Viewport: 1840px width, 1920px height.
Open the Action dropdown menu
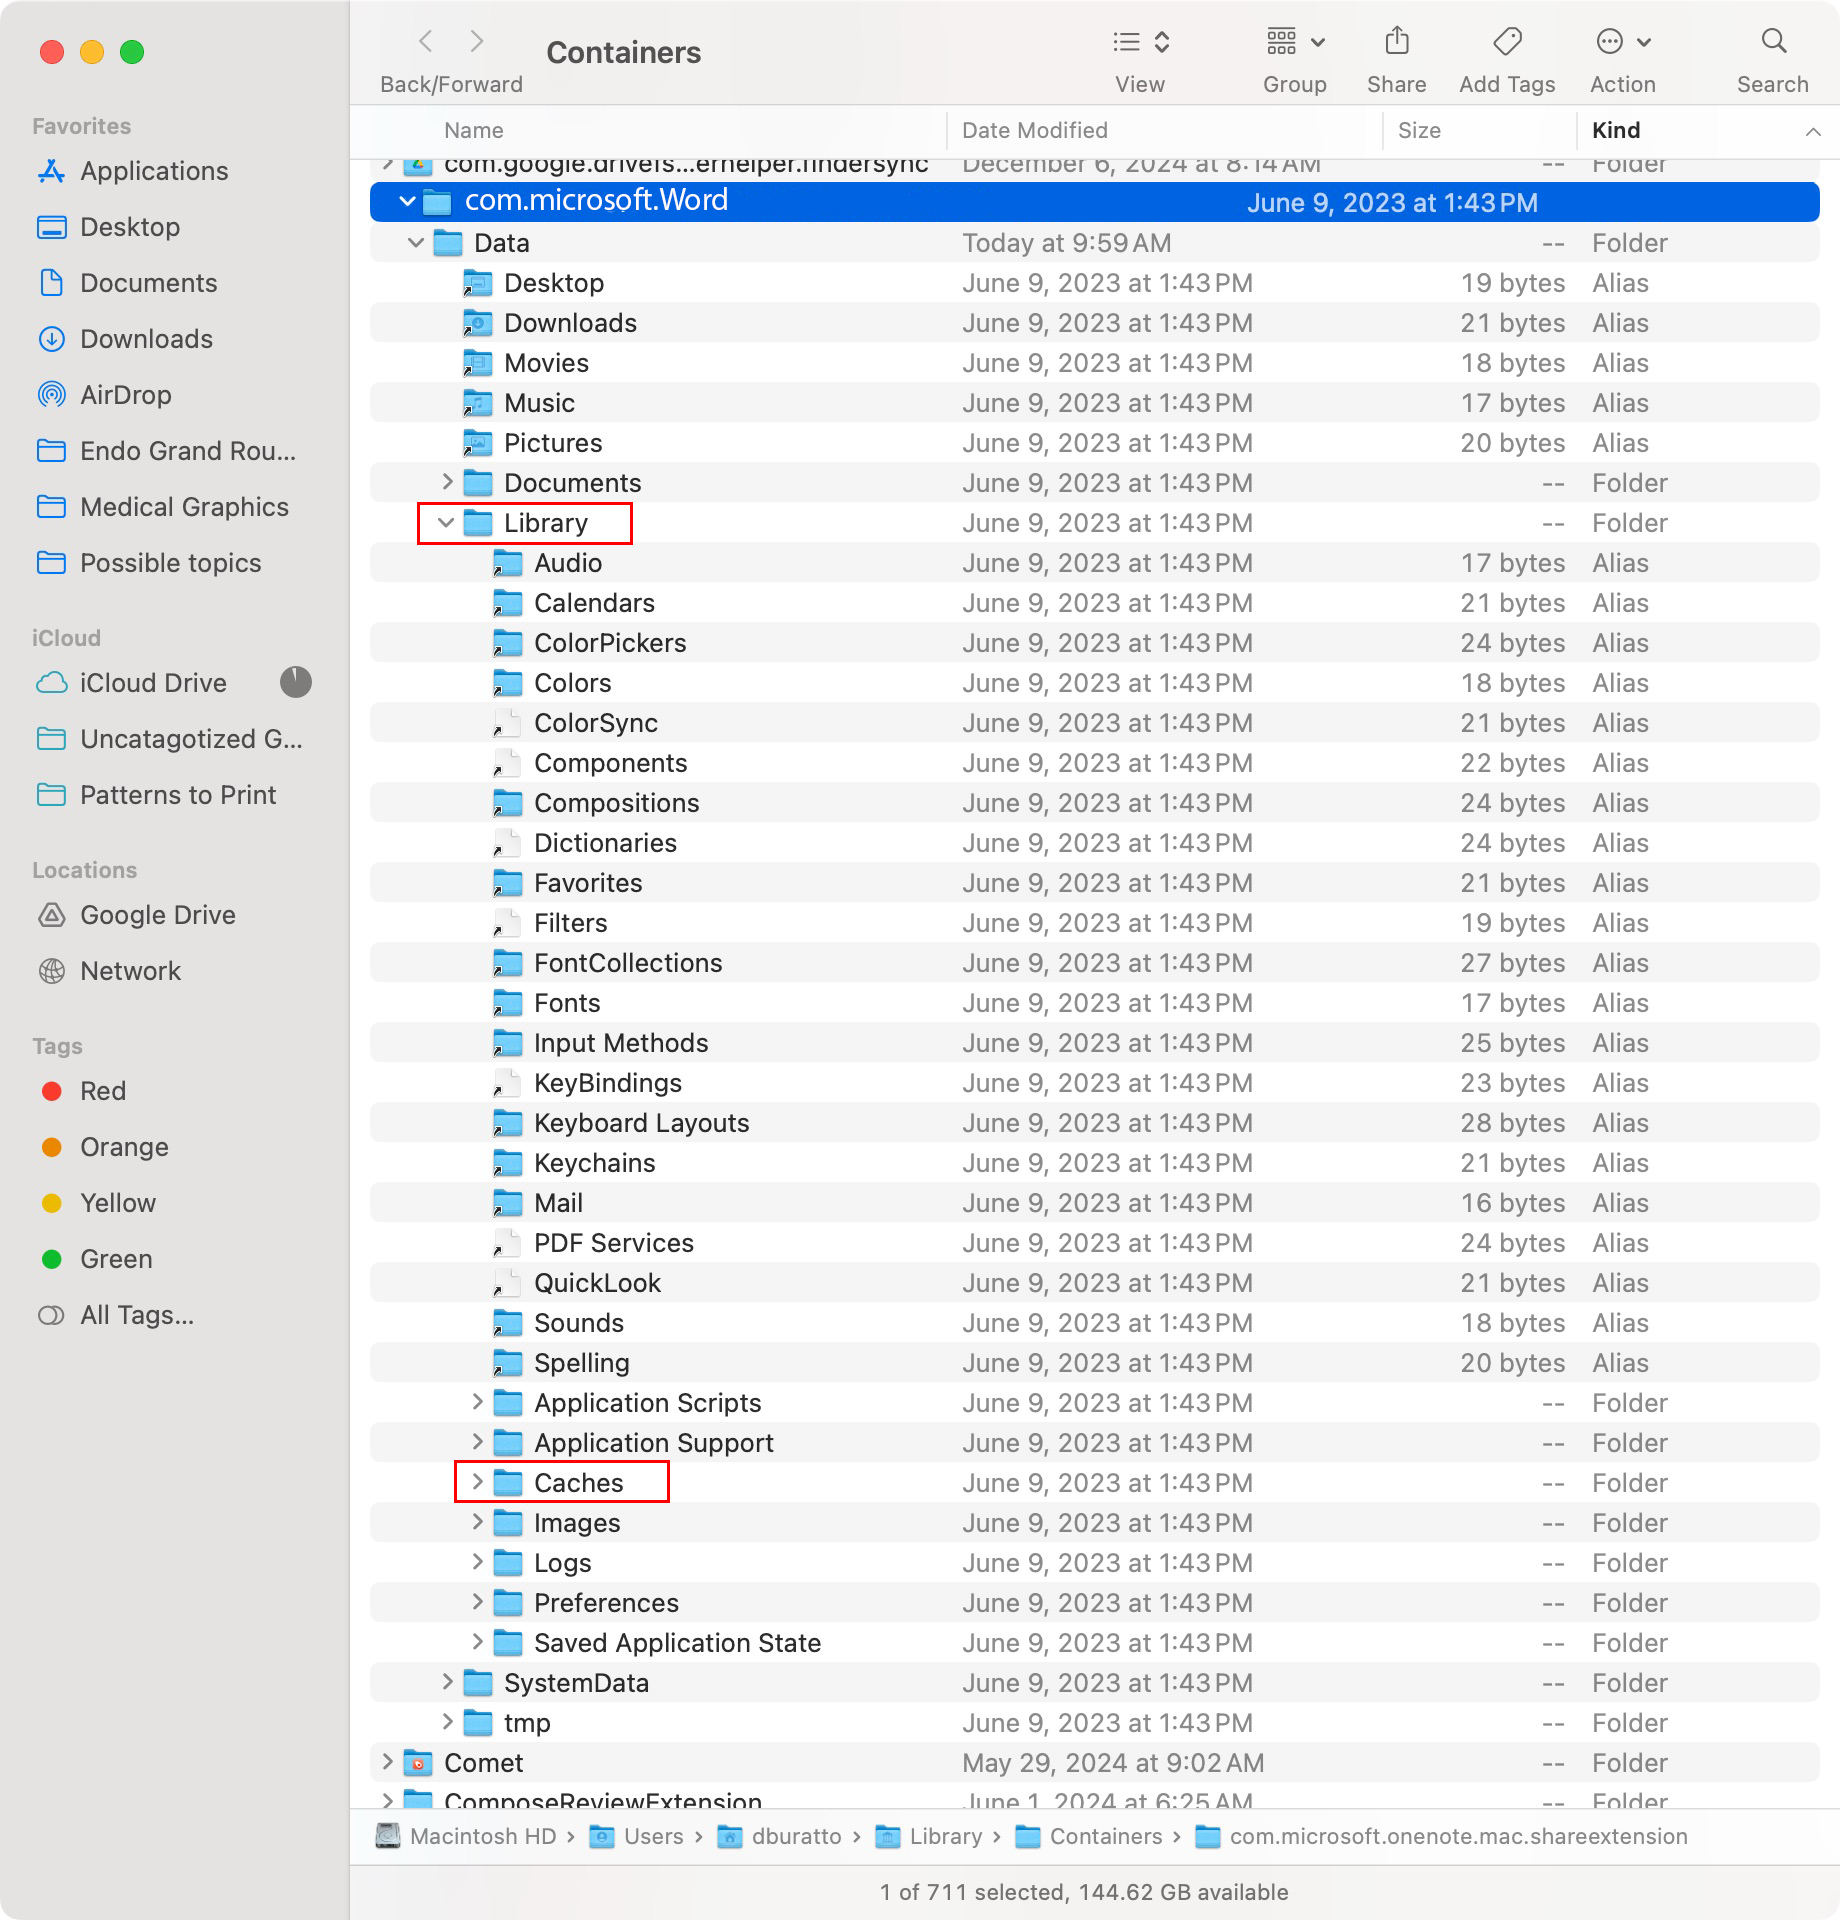click(x=1622, y=42)
